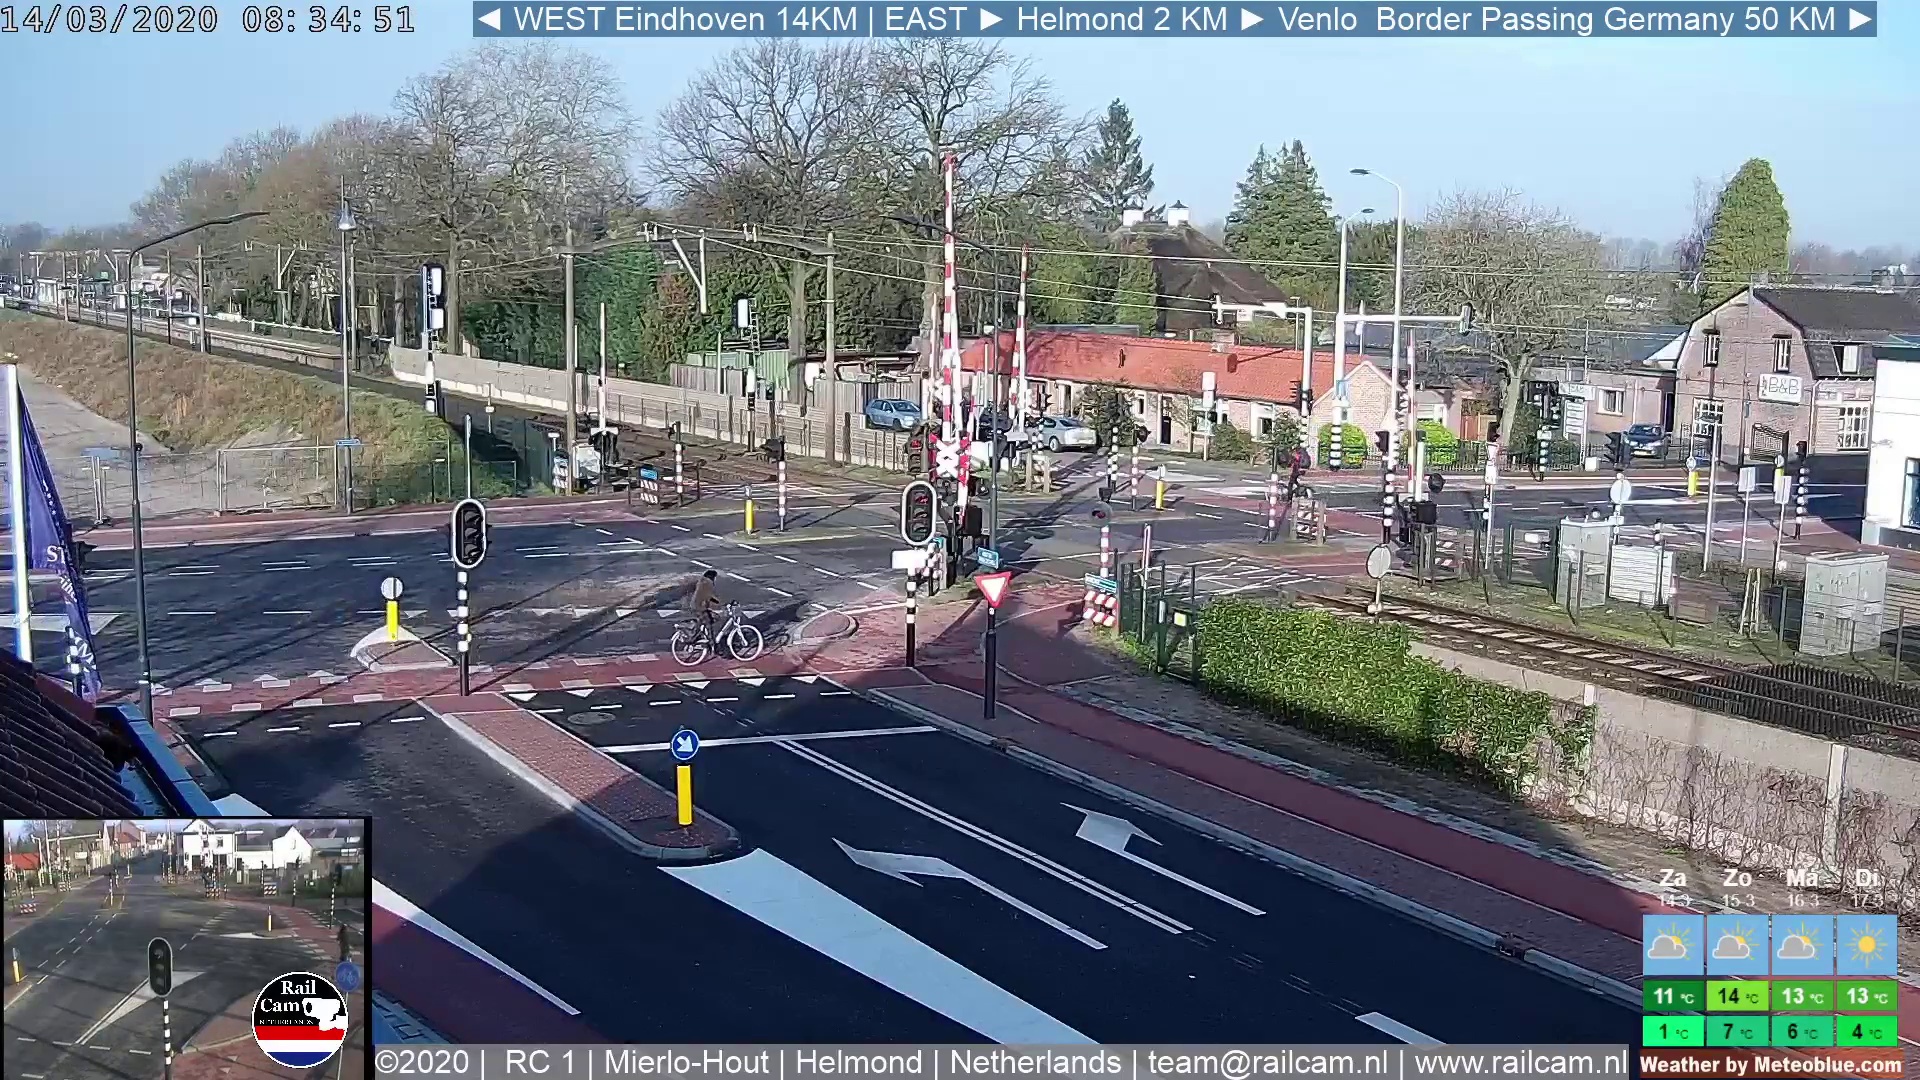This screenshot has height=1080, width=1920.
Task: Click the date and time stamp overlay
Action: point(207,19)
